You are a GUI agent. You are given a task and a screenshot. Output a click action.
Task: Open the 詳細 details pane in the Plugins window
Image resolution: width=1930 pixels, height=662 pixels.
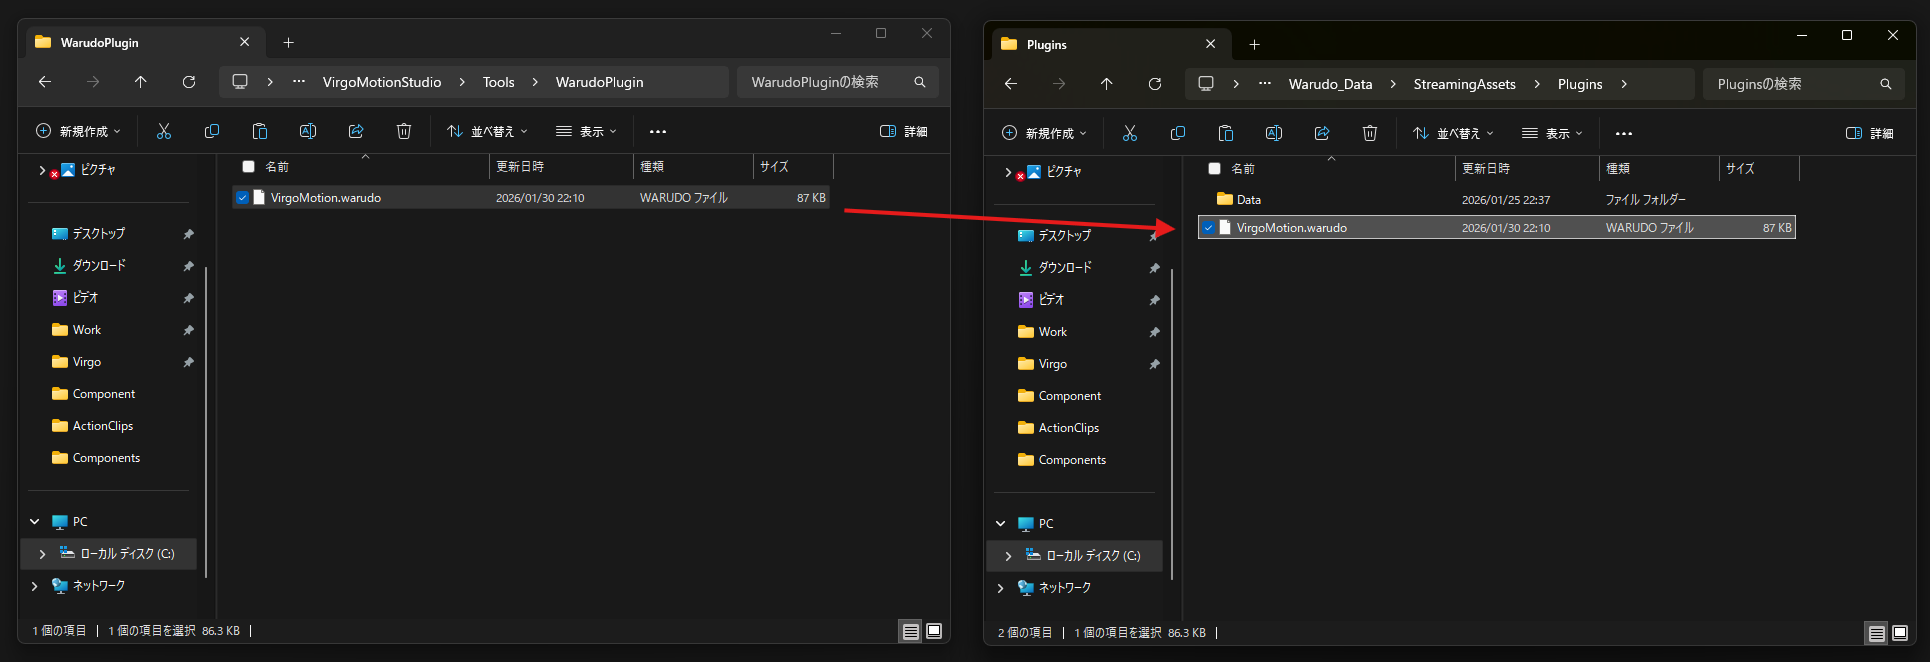[1870, 133]
